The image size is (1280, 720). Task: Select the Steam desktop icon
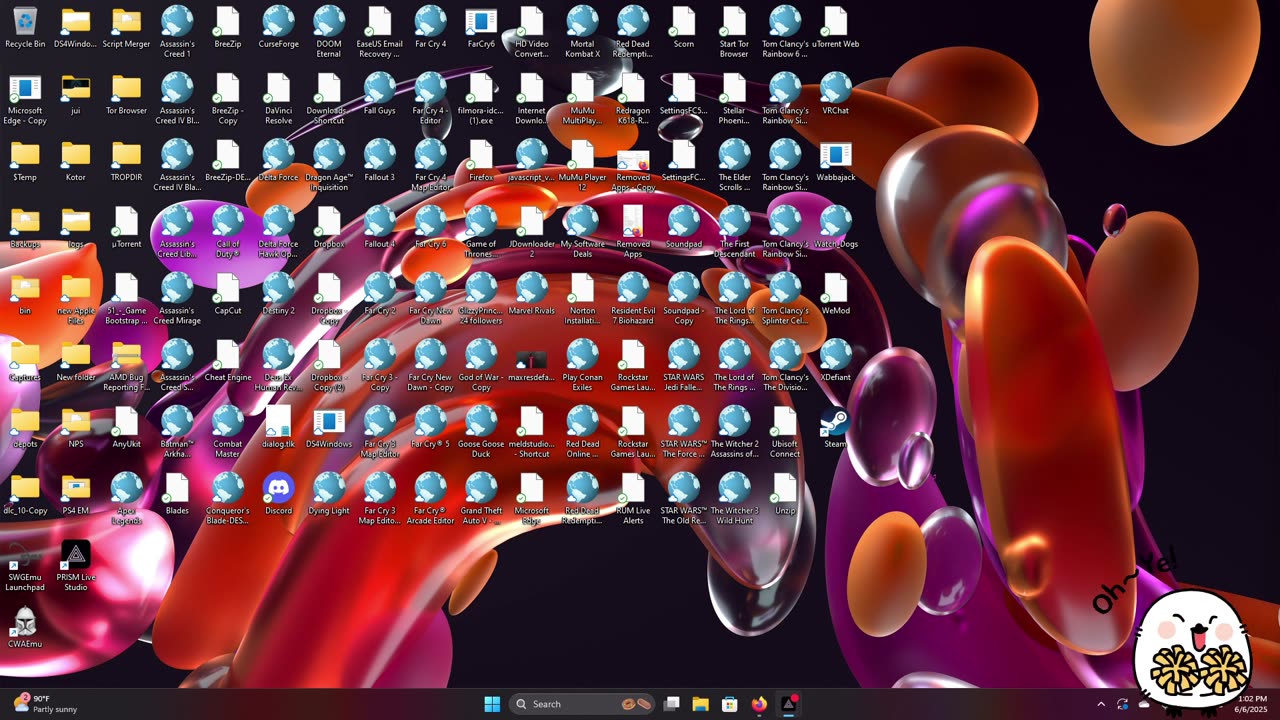tap(836, 428)
